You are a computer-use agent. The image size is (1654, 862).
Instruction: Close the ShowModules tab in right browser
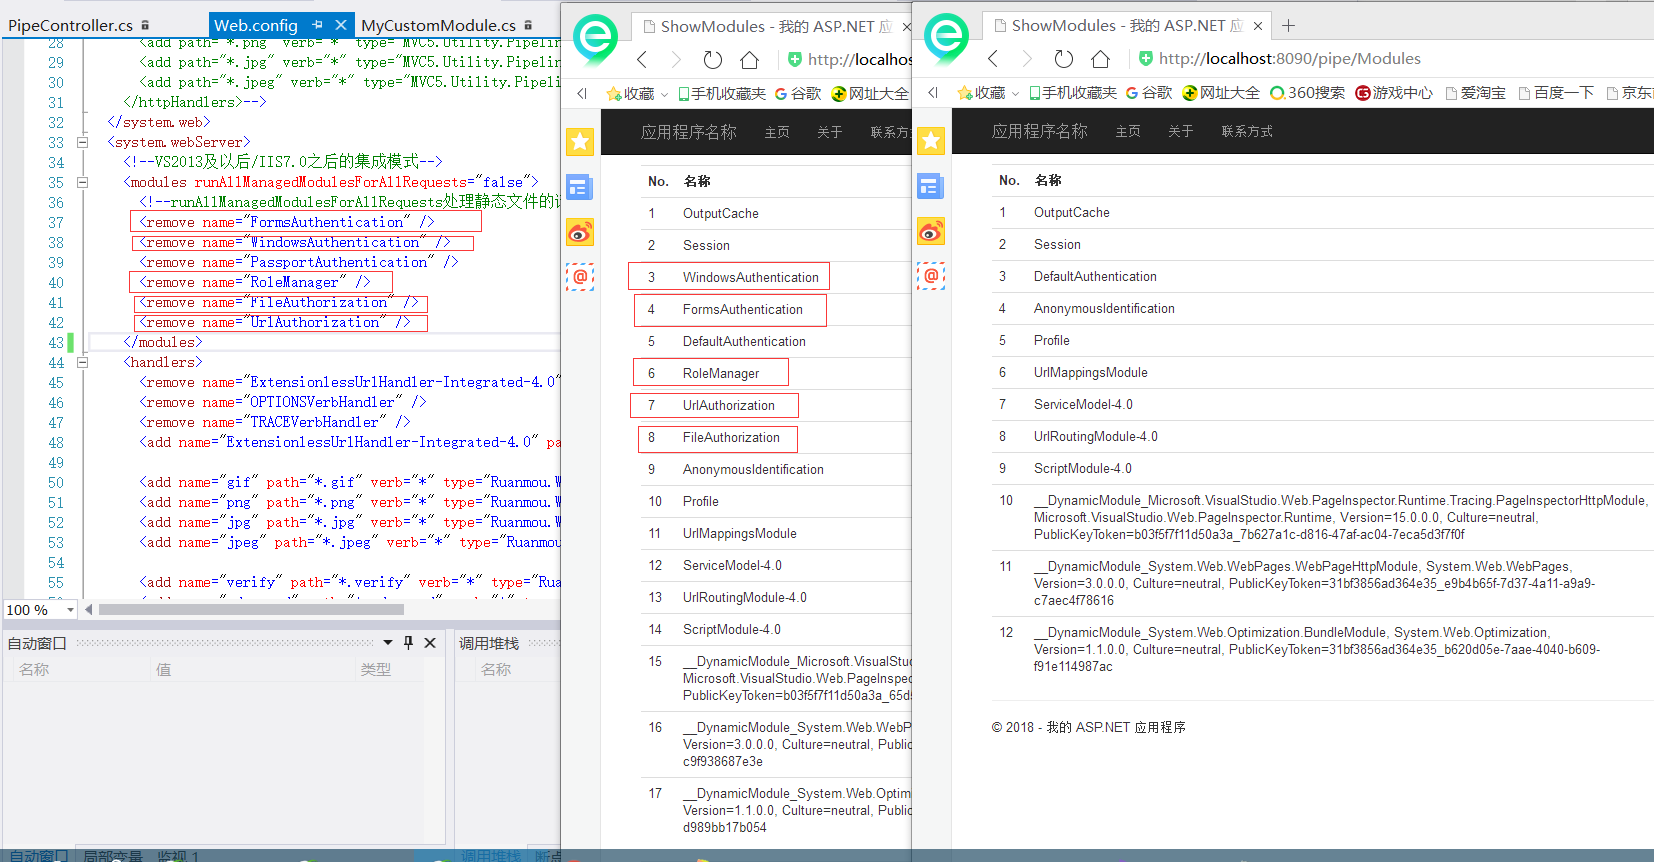pos(1258,26)
